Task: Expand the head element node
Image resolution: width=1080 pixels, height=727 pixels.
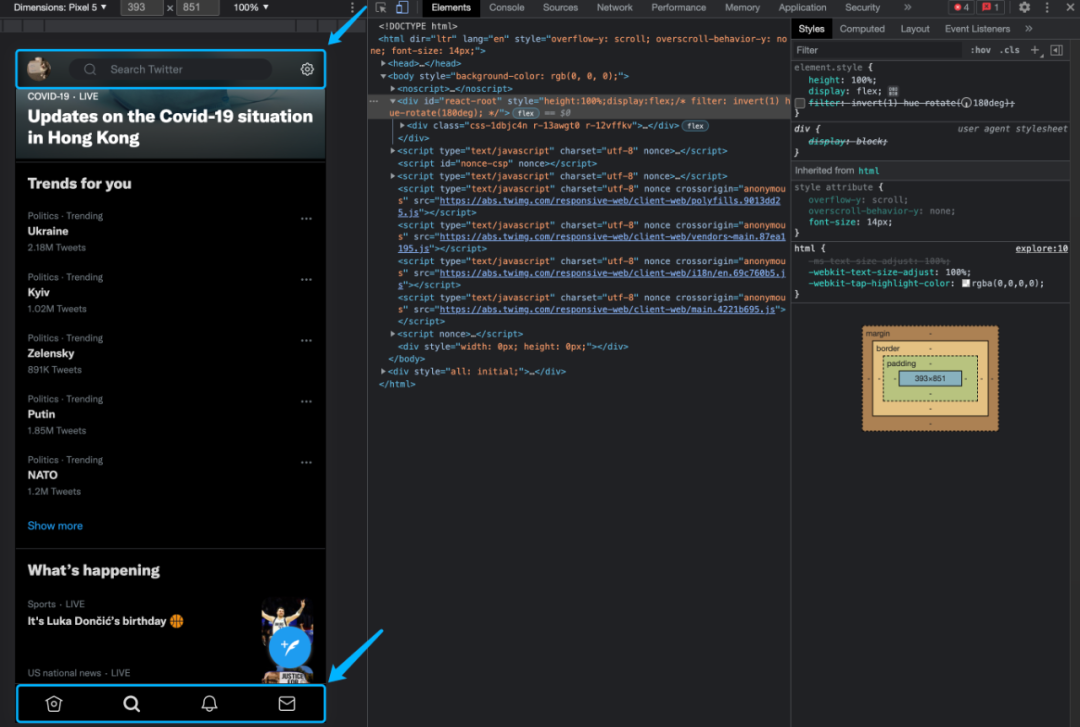Action: [384, 63]
